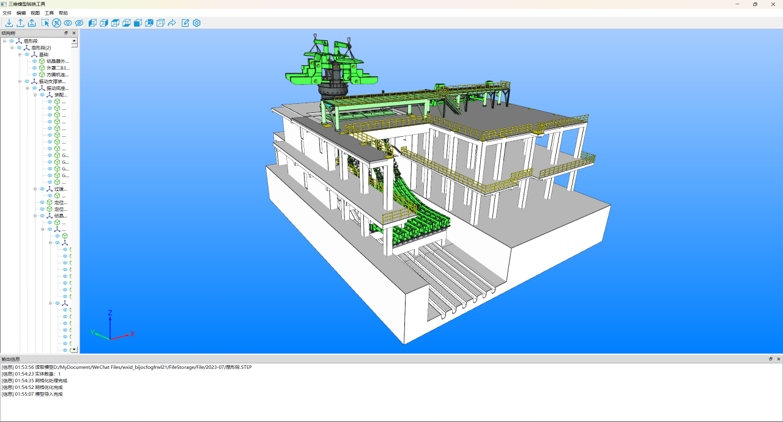Toggle visibility eye of 基础 node

(27, 55)
